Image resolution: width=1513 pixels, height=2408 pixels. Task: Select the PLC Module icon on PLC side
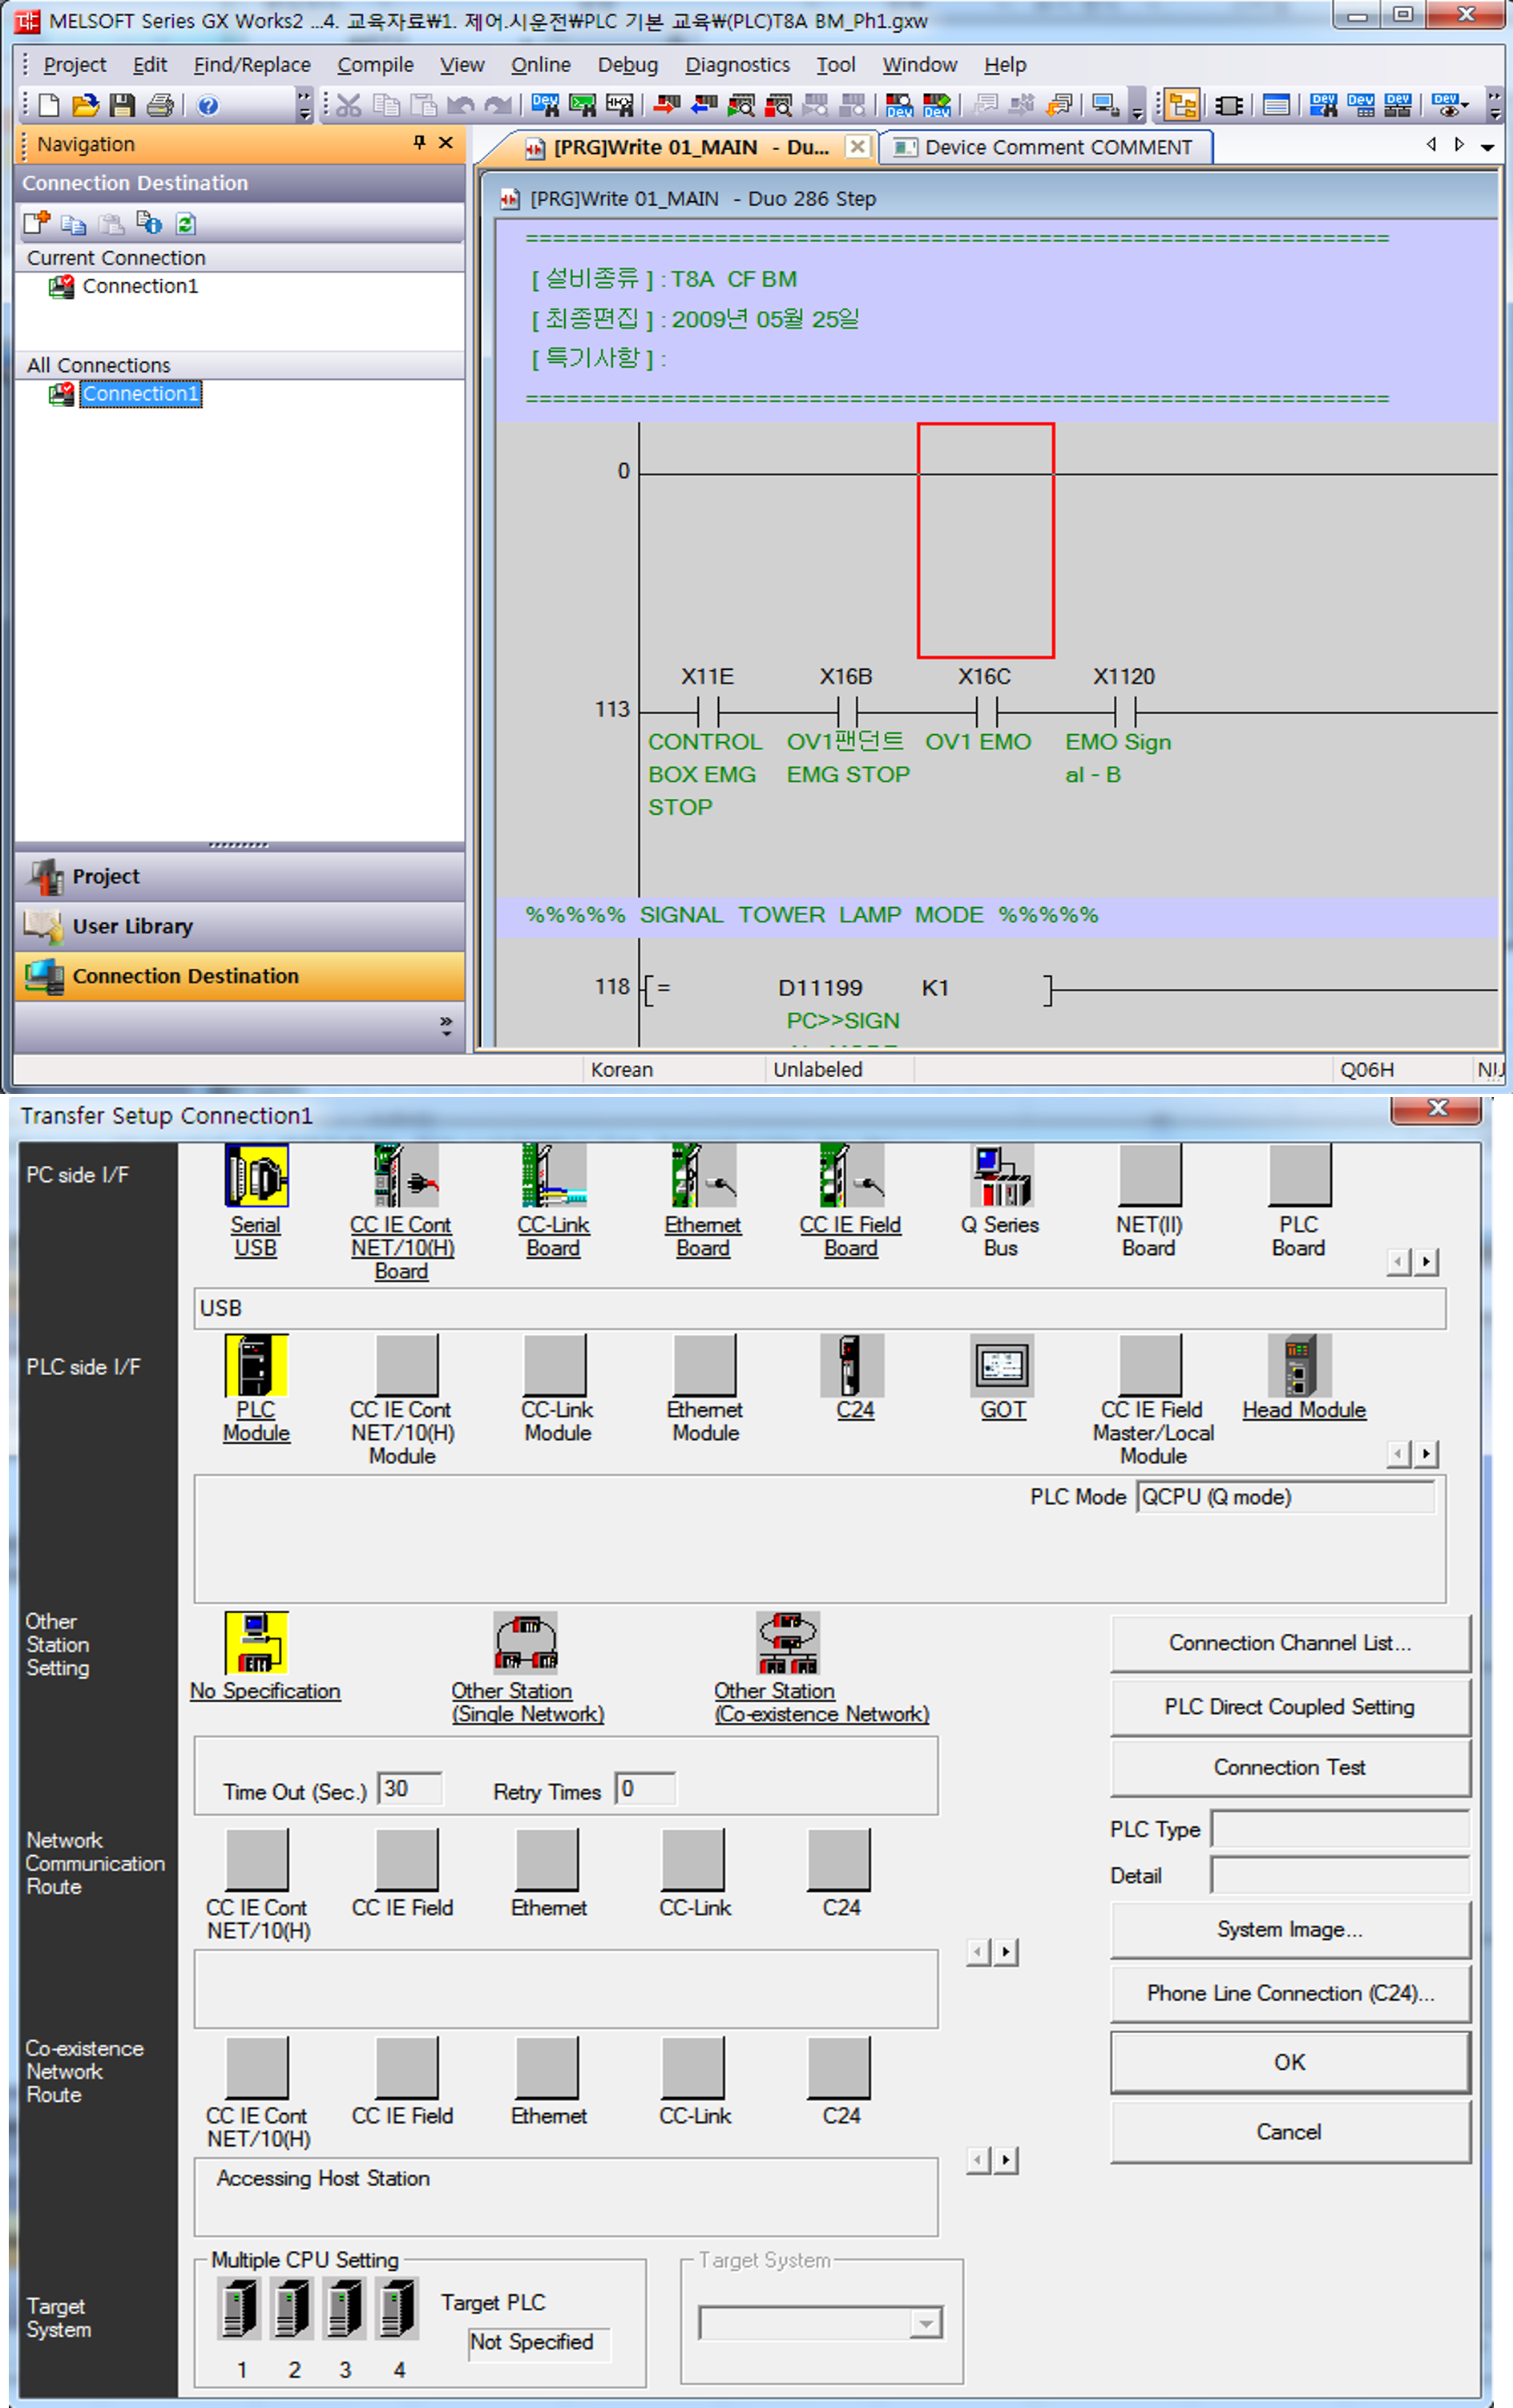256,1364
